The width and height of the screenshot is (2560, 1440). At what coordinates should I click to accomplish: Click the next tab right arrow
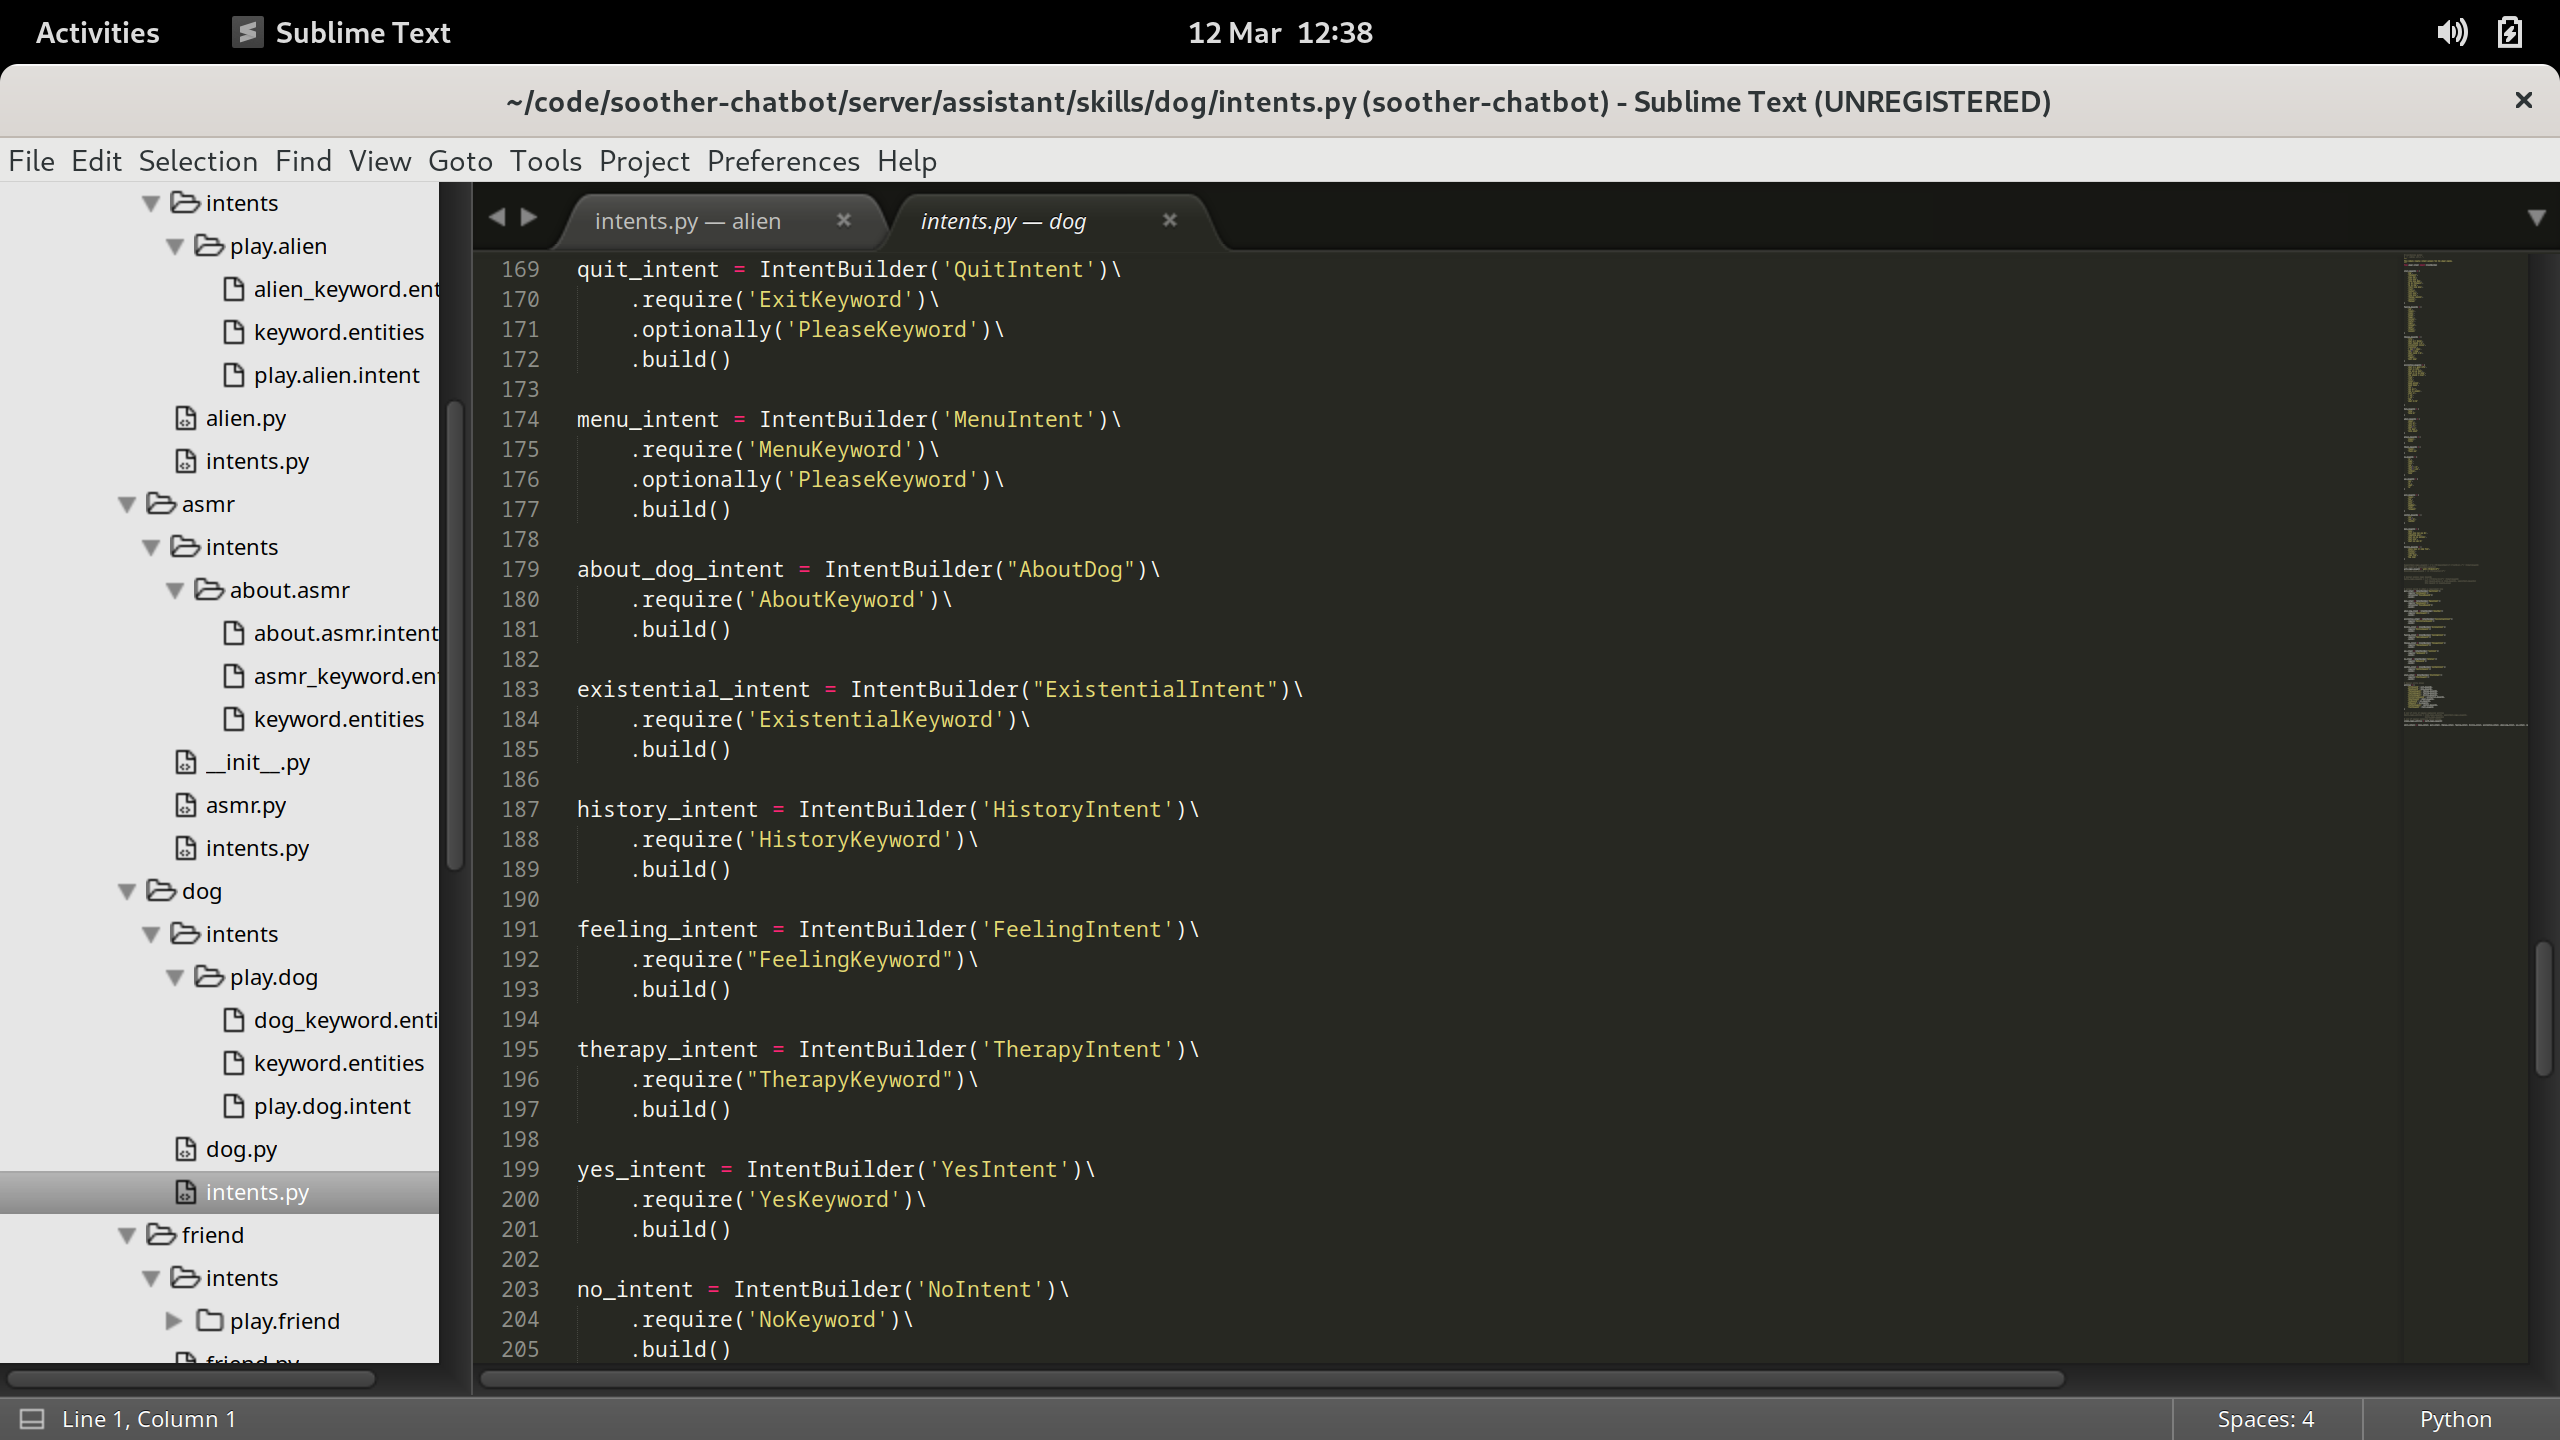(x=529, y=217)
